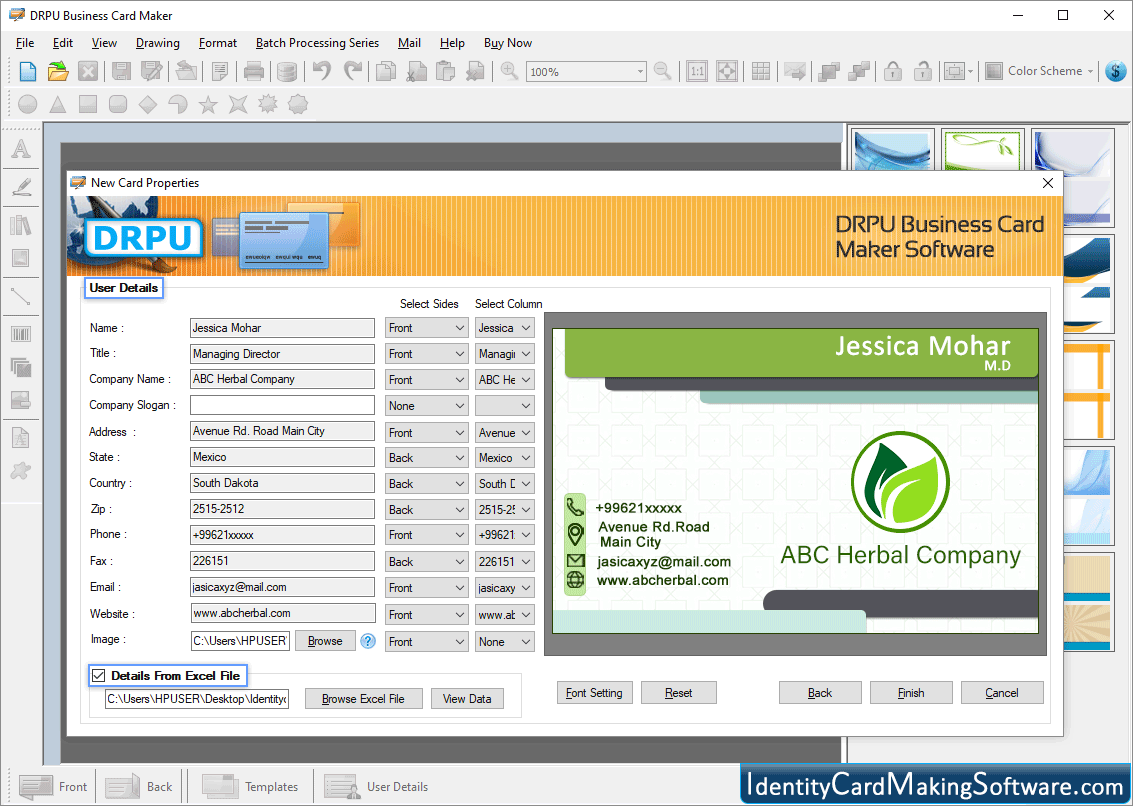The image size is (1133, 806).
Task: Click the New document icon in the toolbar
Action: point(27,71)
